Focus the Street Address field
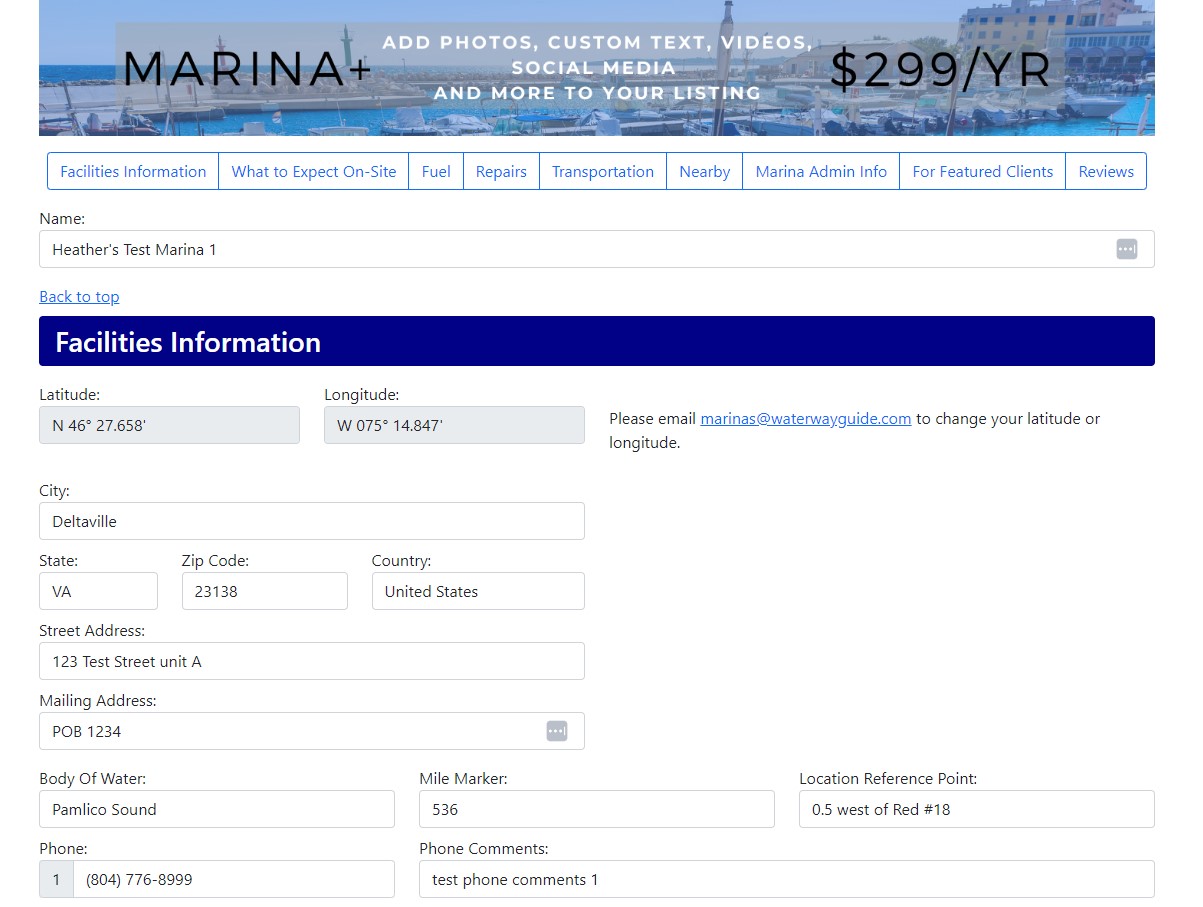This screenshot has width=1203, height=907. [310, 661]
